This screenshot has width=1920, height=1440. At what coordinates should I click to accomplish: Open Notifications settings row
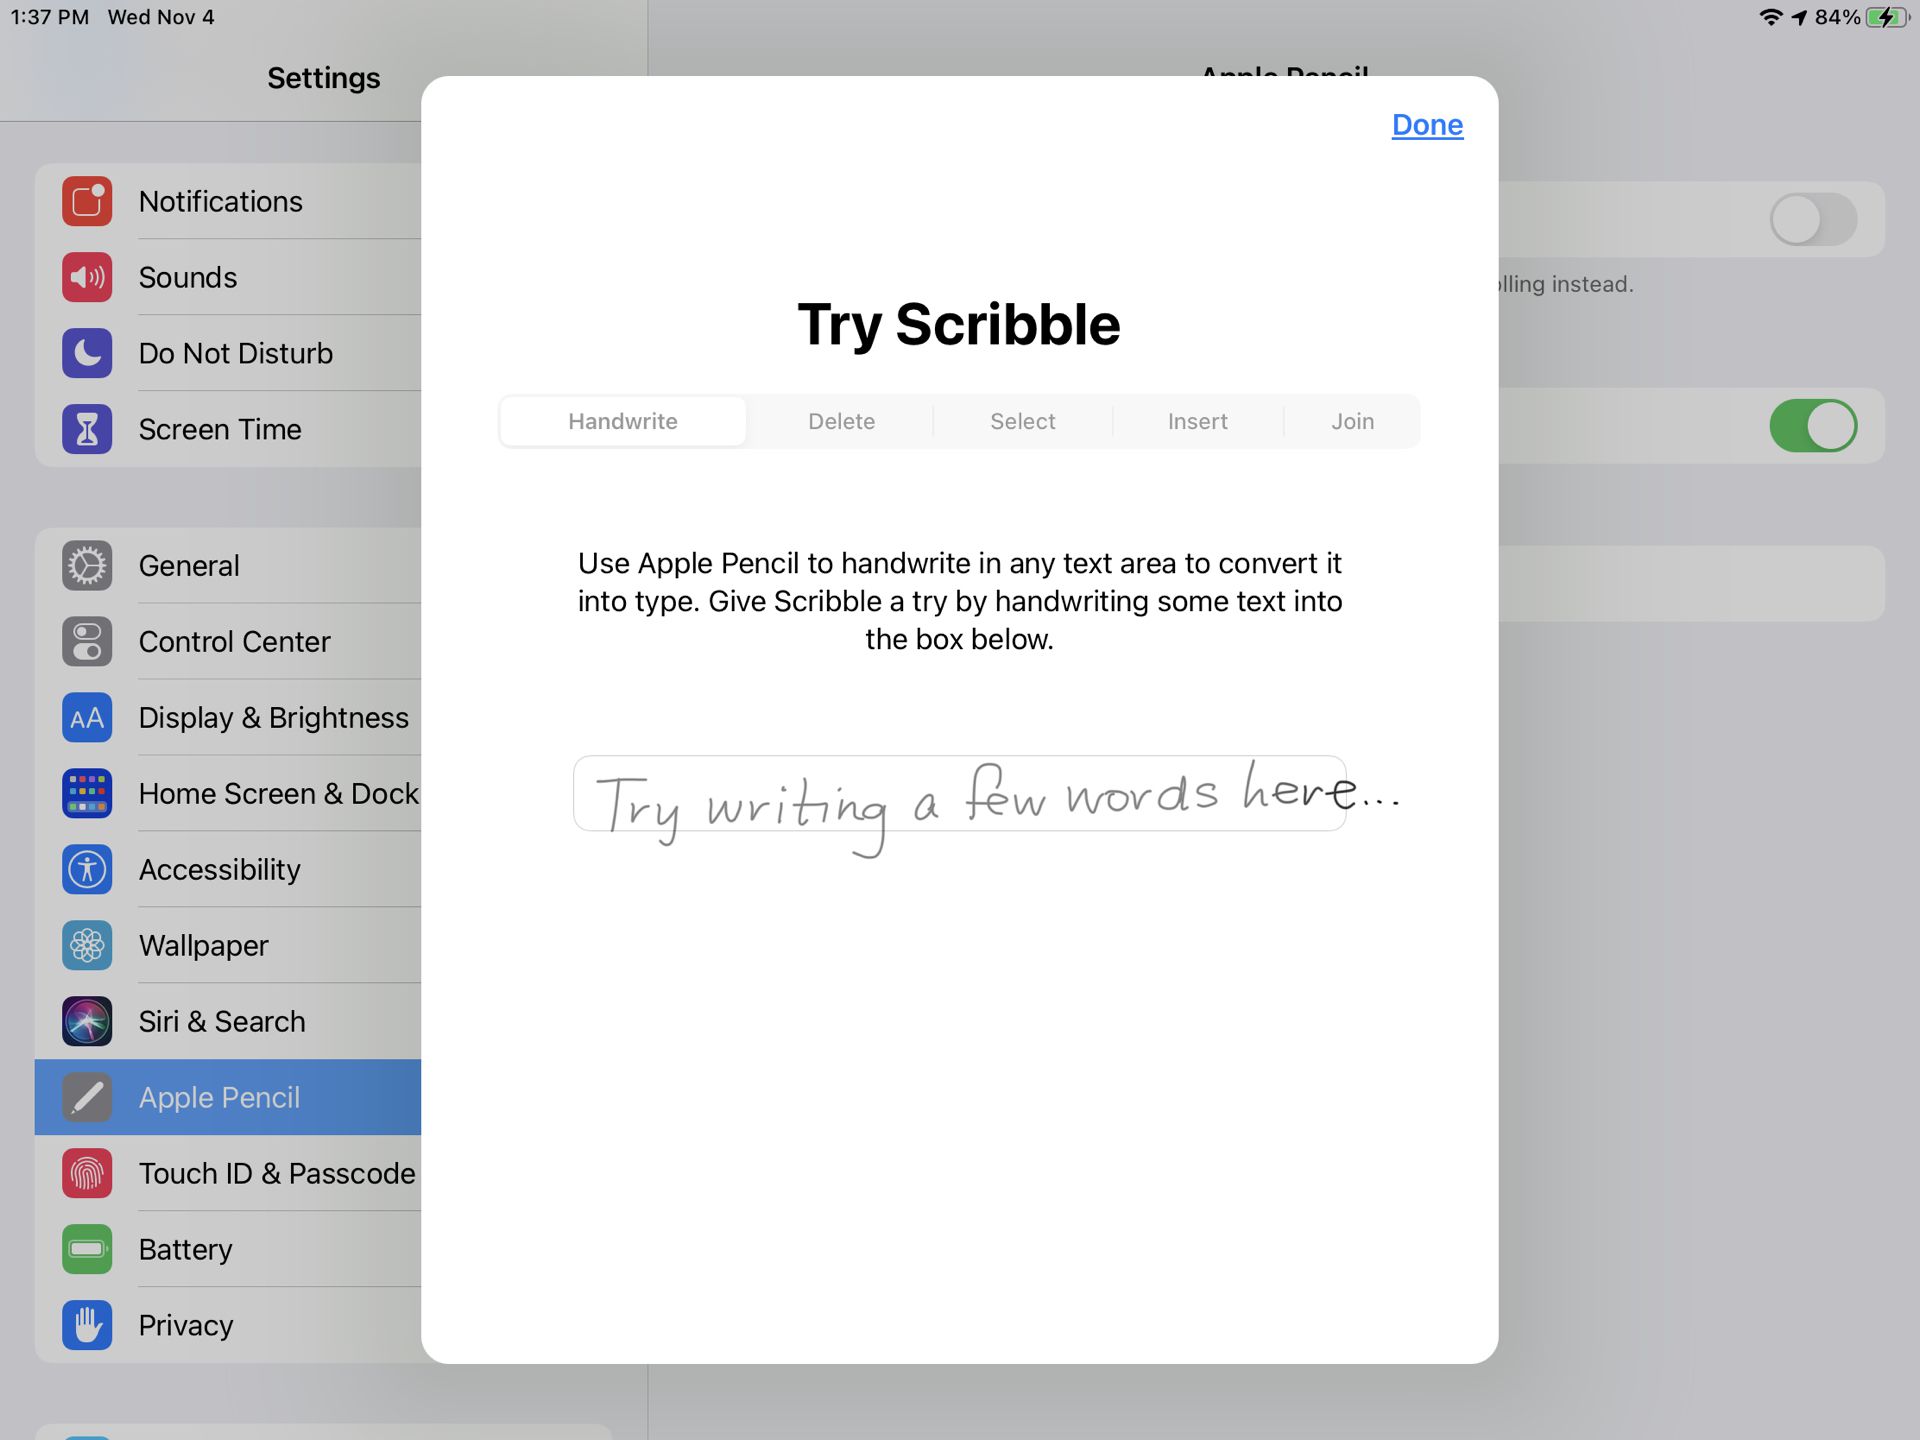tap(228, 201)
